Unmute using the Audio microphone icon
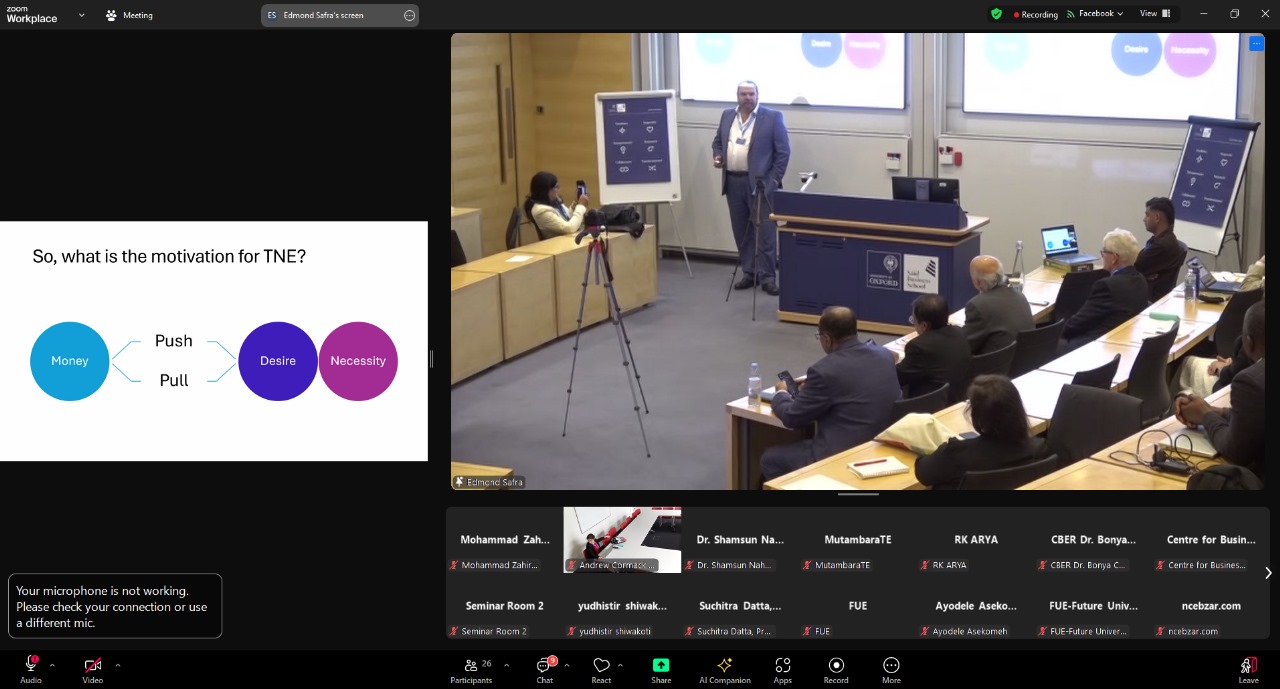 (x=31, y=666)
